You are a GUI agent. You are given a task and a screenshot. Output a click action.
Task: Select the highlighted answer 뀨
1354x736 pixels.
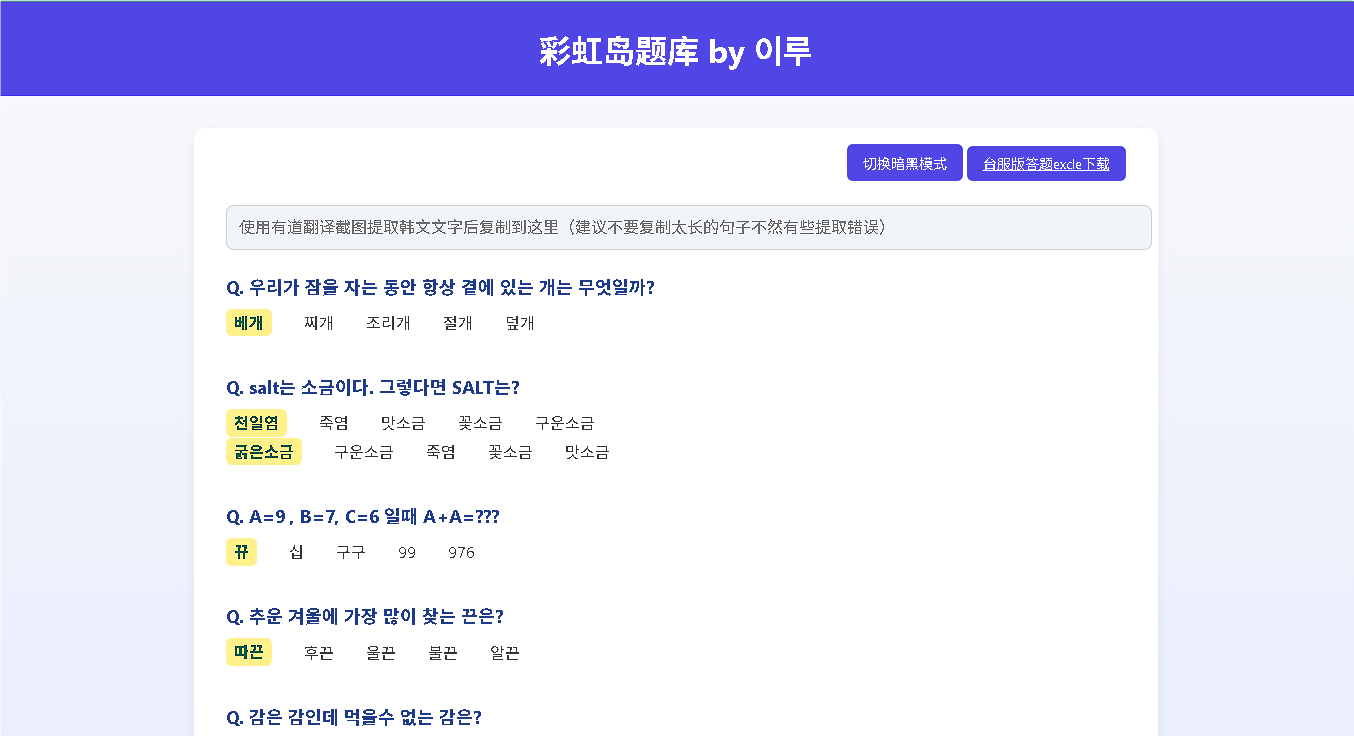(x=241, y=552)
